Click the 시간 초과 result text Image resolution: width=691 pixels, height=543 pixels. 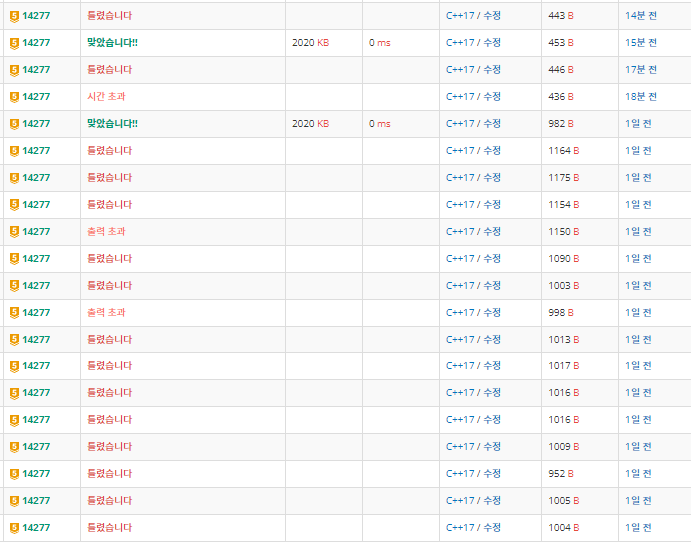(106, 97)
